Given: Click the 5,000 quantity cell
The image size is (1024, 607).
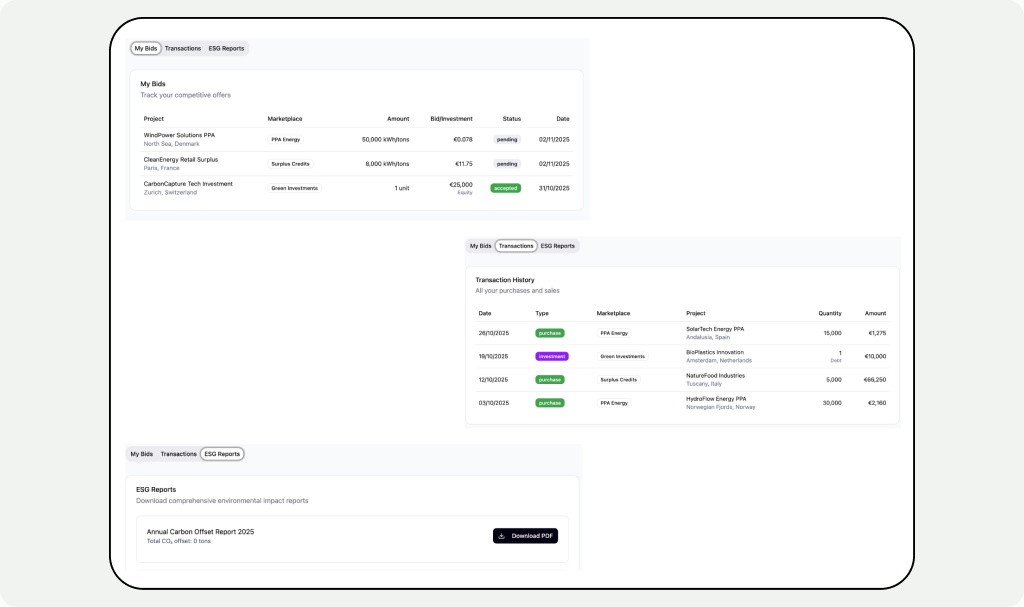Looking at the screenshot, I should point(833,380).
